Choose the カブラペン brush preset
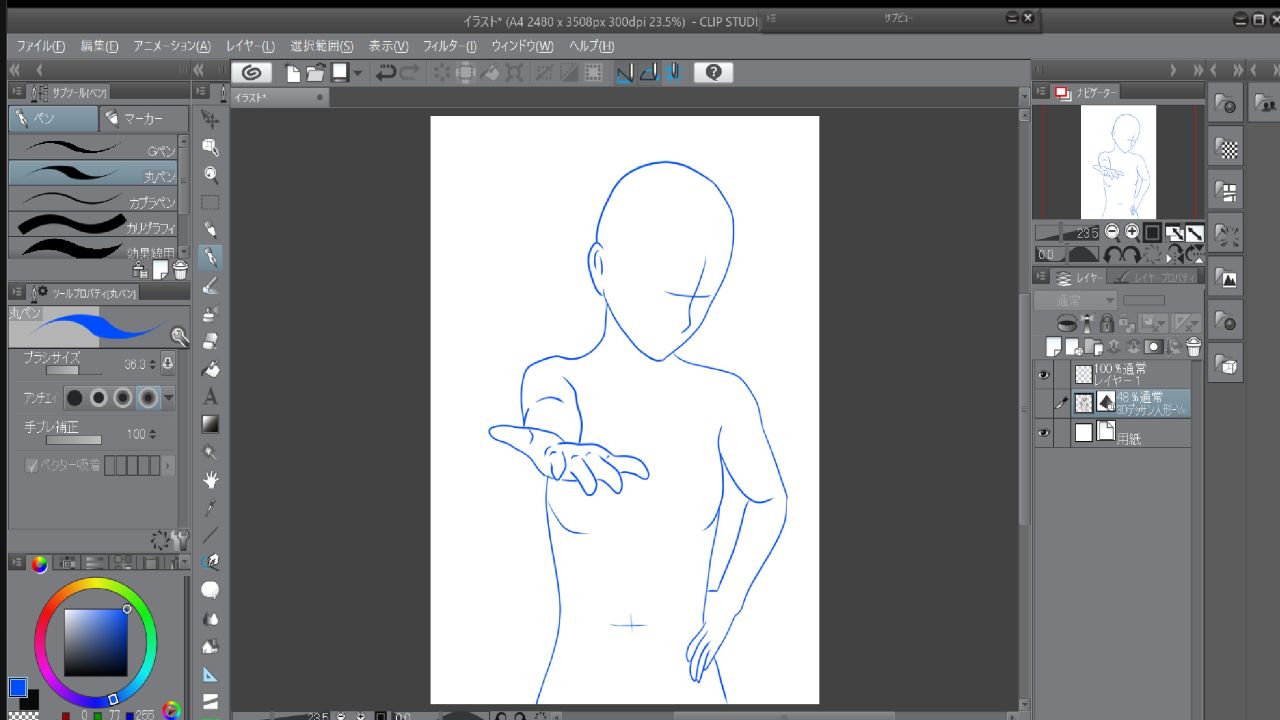1280x720 pixels. [93, 200]
